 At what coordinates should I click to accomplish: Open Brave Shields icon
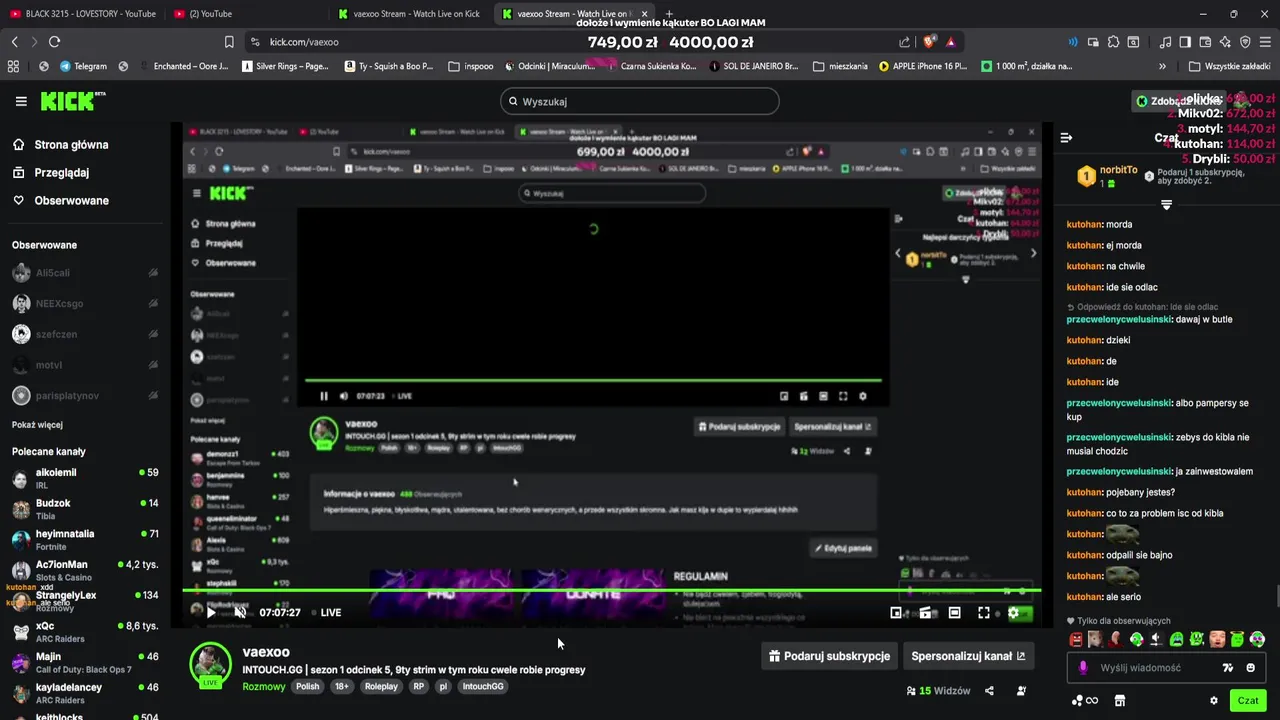click(x=929, y=42)
